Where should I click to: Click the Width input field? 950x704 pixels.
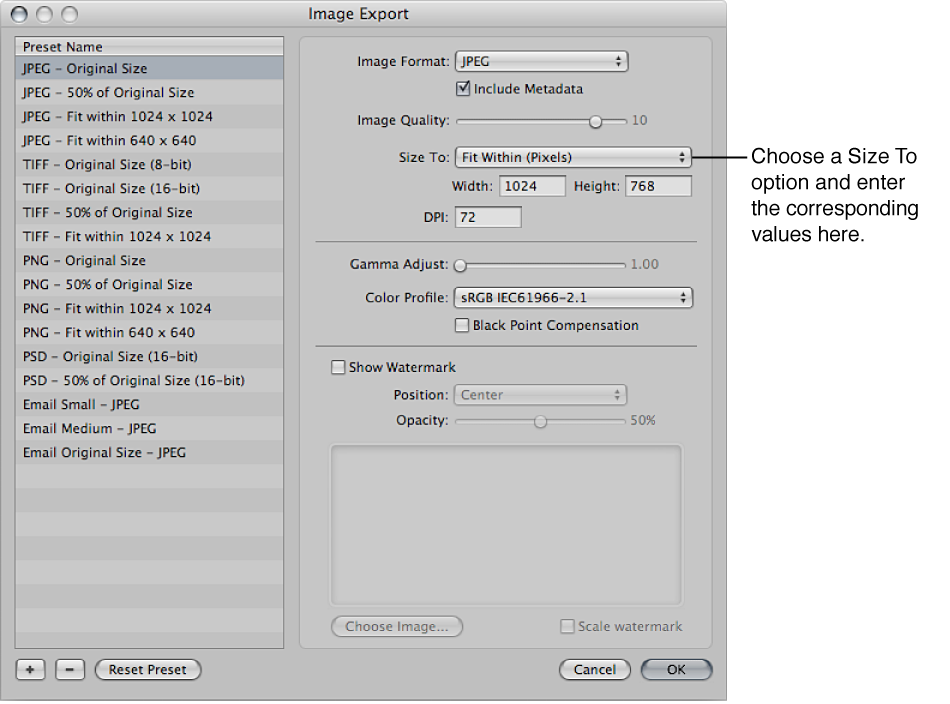[x=532, y=185]
